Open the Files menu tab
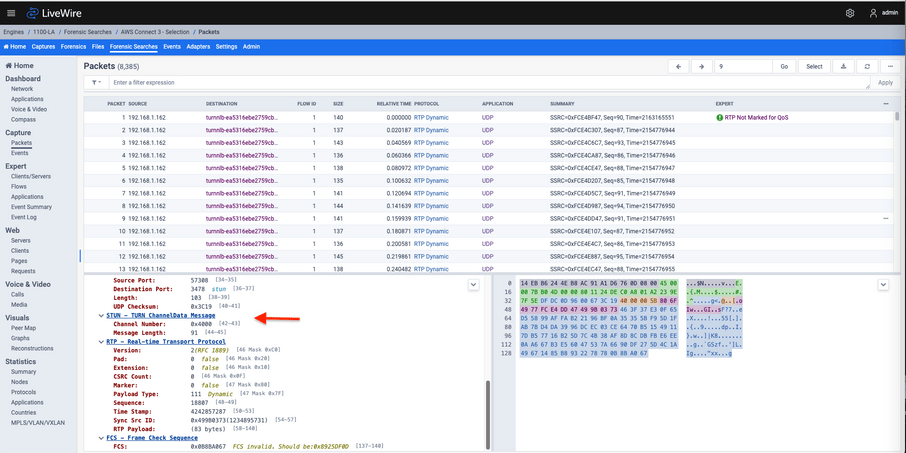The image size is (906, 453). [x=98, y=47]
